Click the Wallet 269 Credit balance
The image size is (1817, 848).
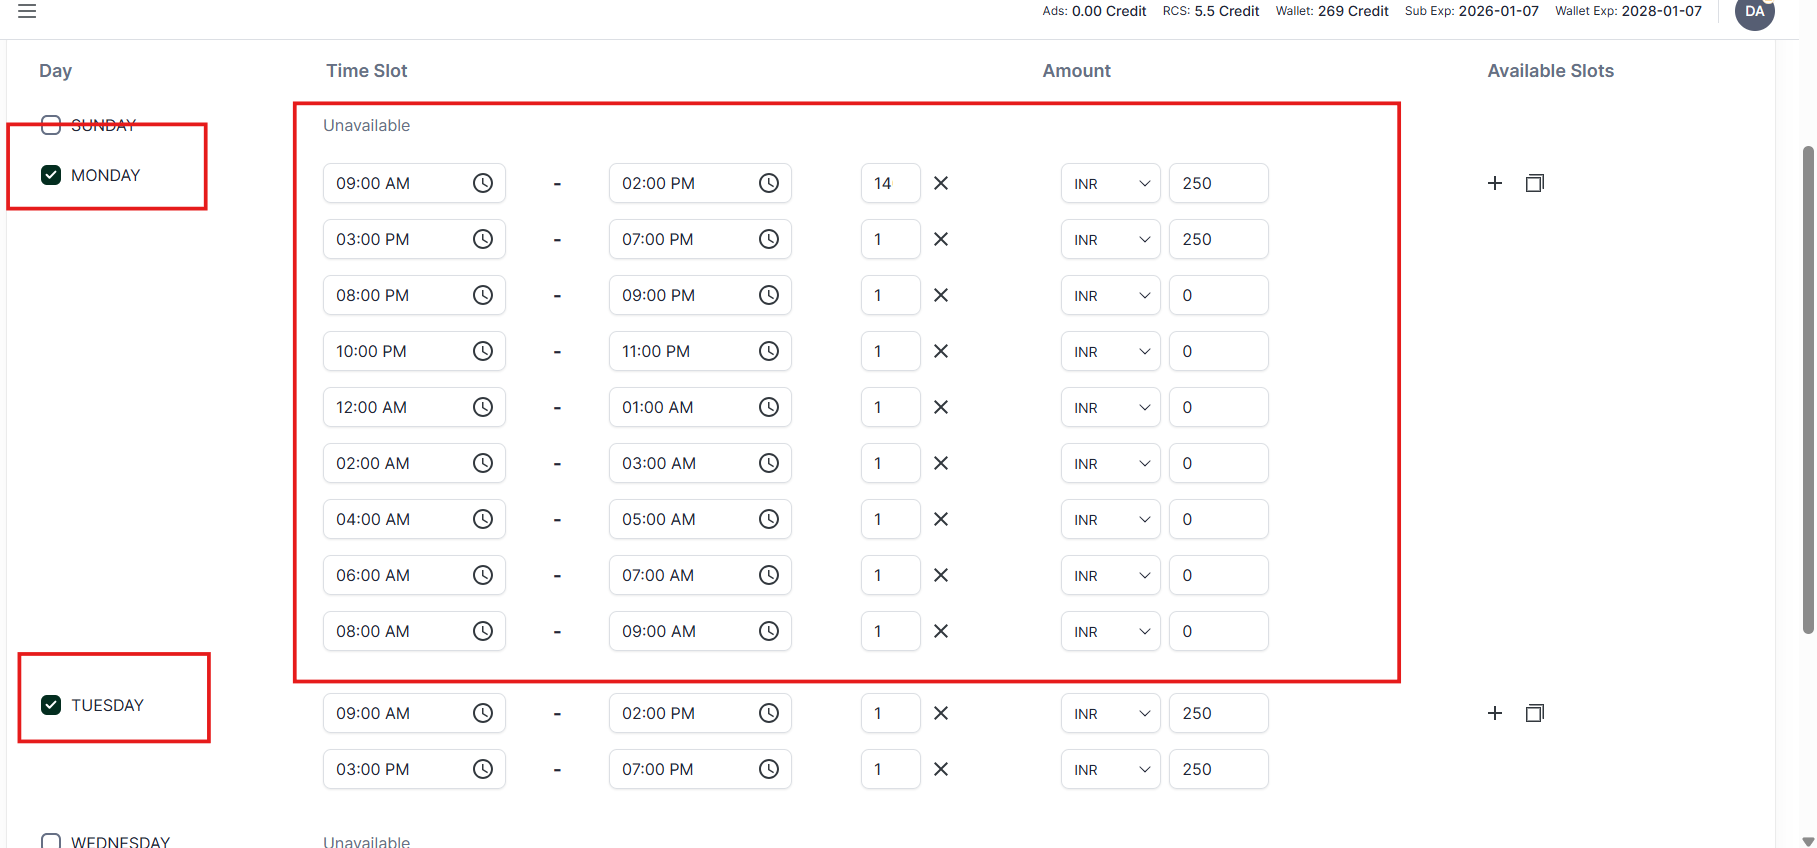[x=1331, y=11]
